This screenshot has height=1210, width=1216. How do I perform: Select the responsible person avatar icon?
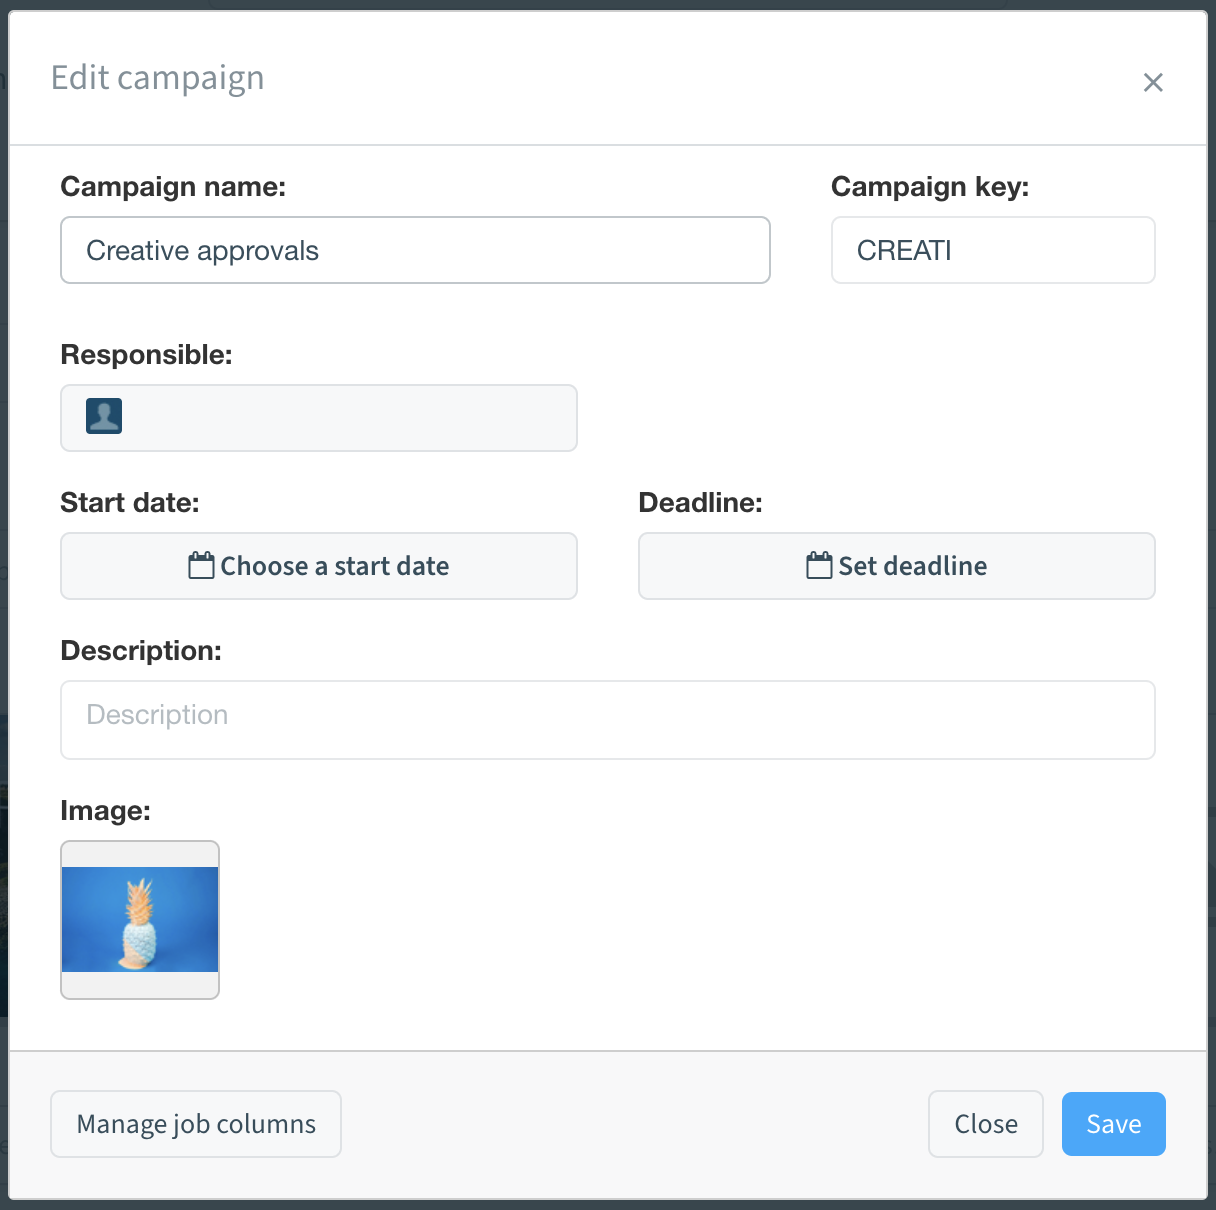pos(105,416)
